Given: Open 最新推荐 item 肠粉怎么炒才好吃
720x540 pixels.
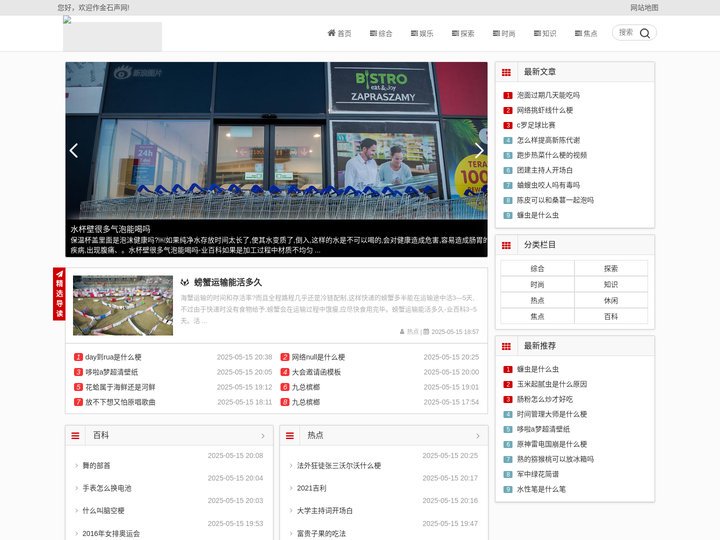Looking at the screenshot, I should 545,399.
